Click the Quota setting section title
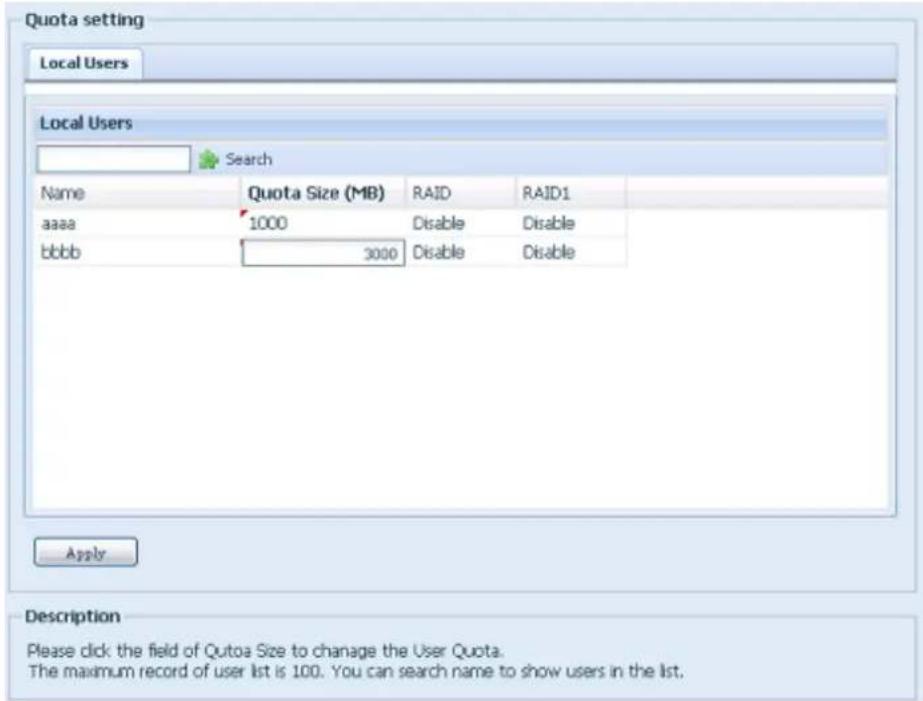The height and width of the screenshot is (701, 923). coord(85,20)
